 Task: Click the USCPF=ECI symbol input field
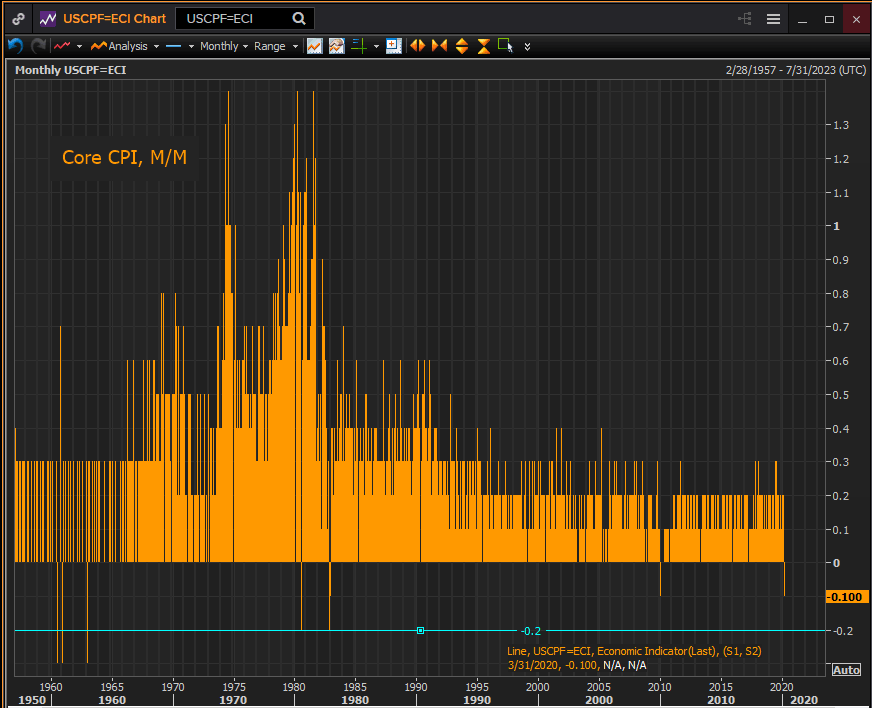[235, 19]
